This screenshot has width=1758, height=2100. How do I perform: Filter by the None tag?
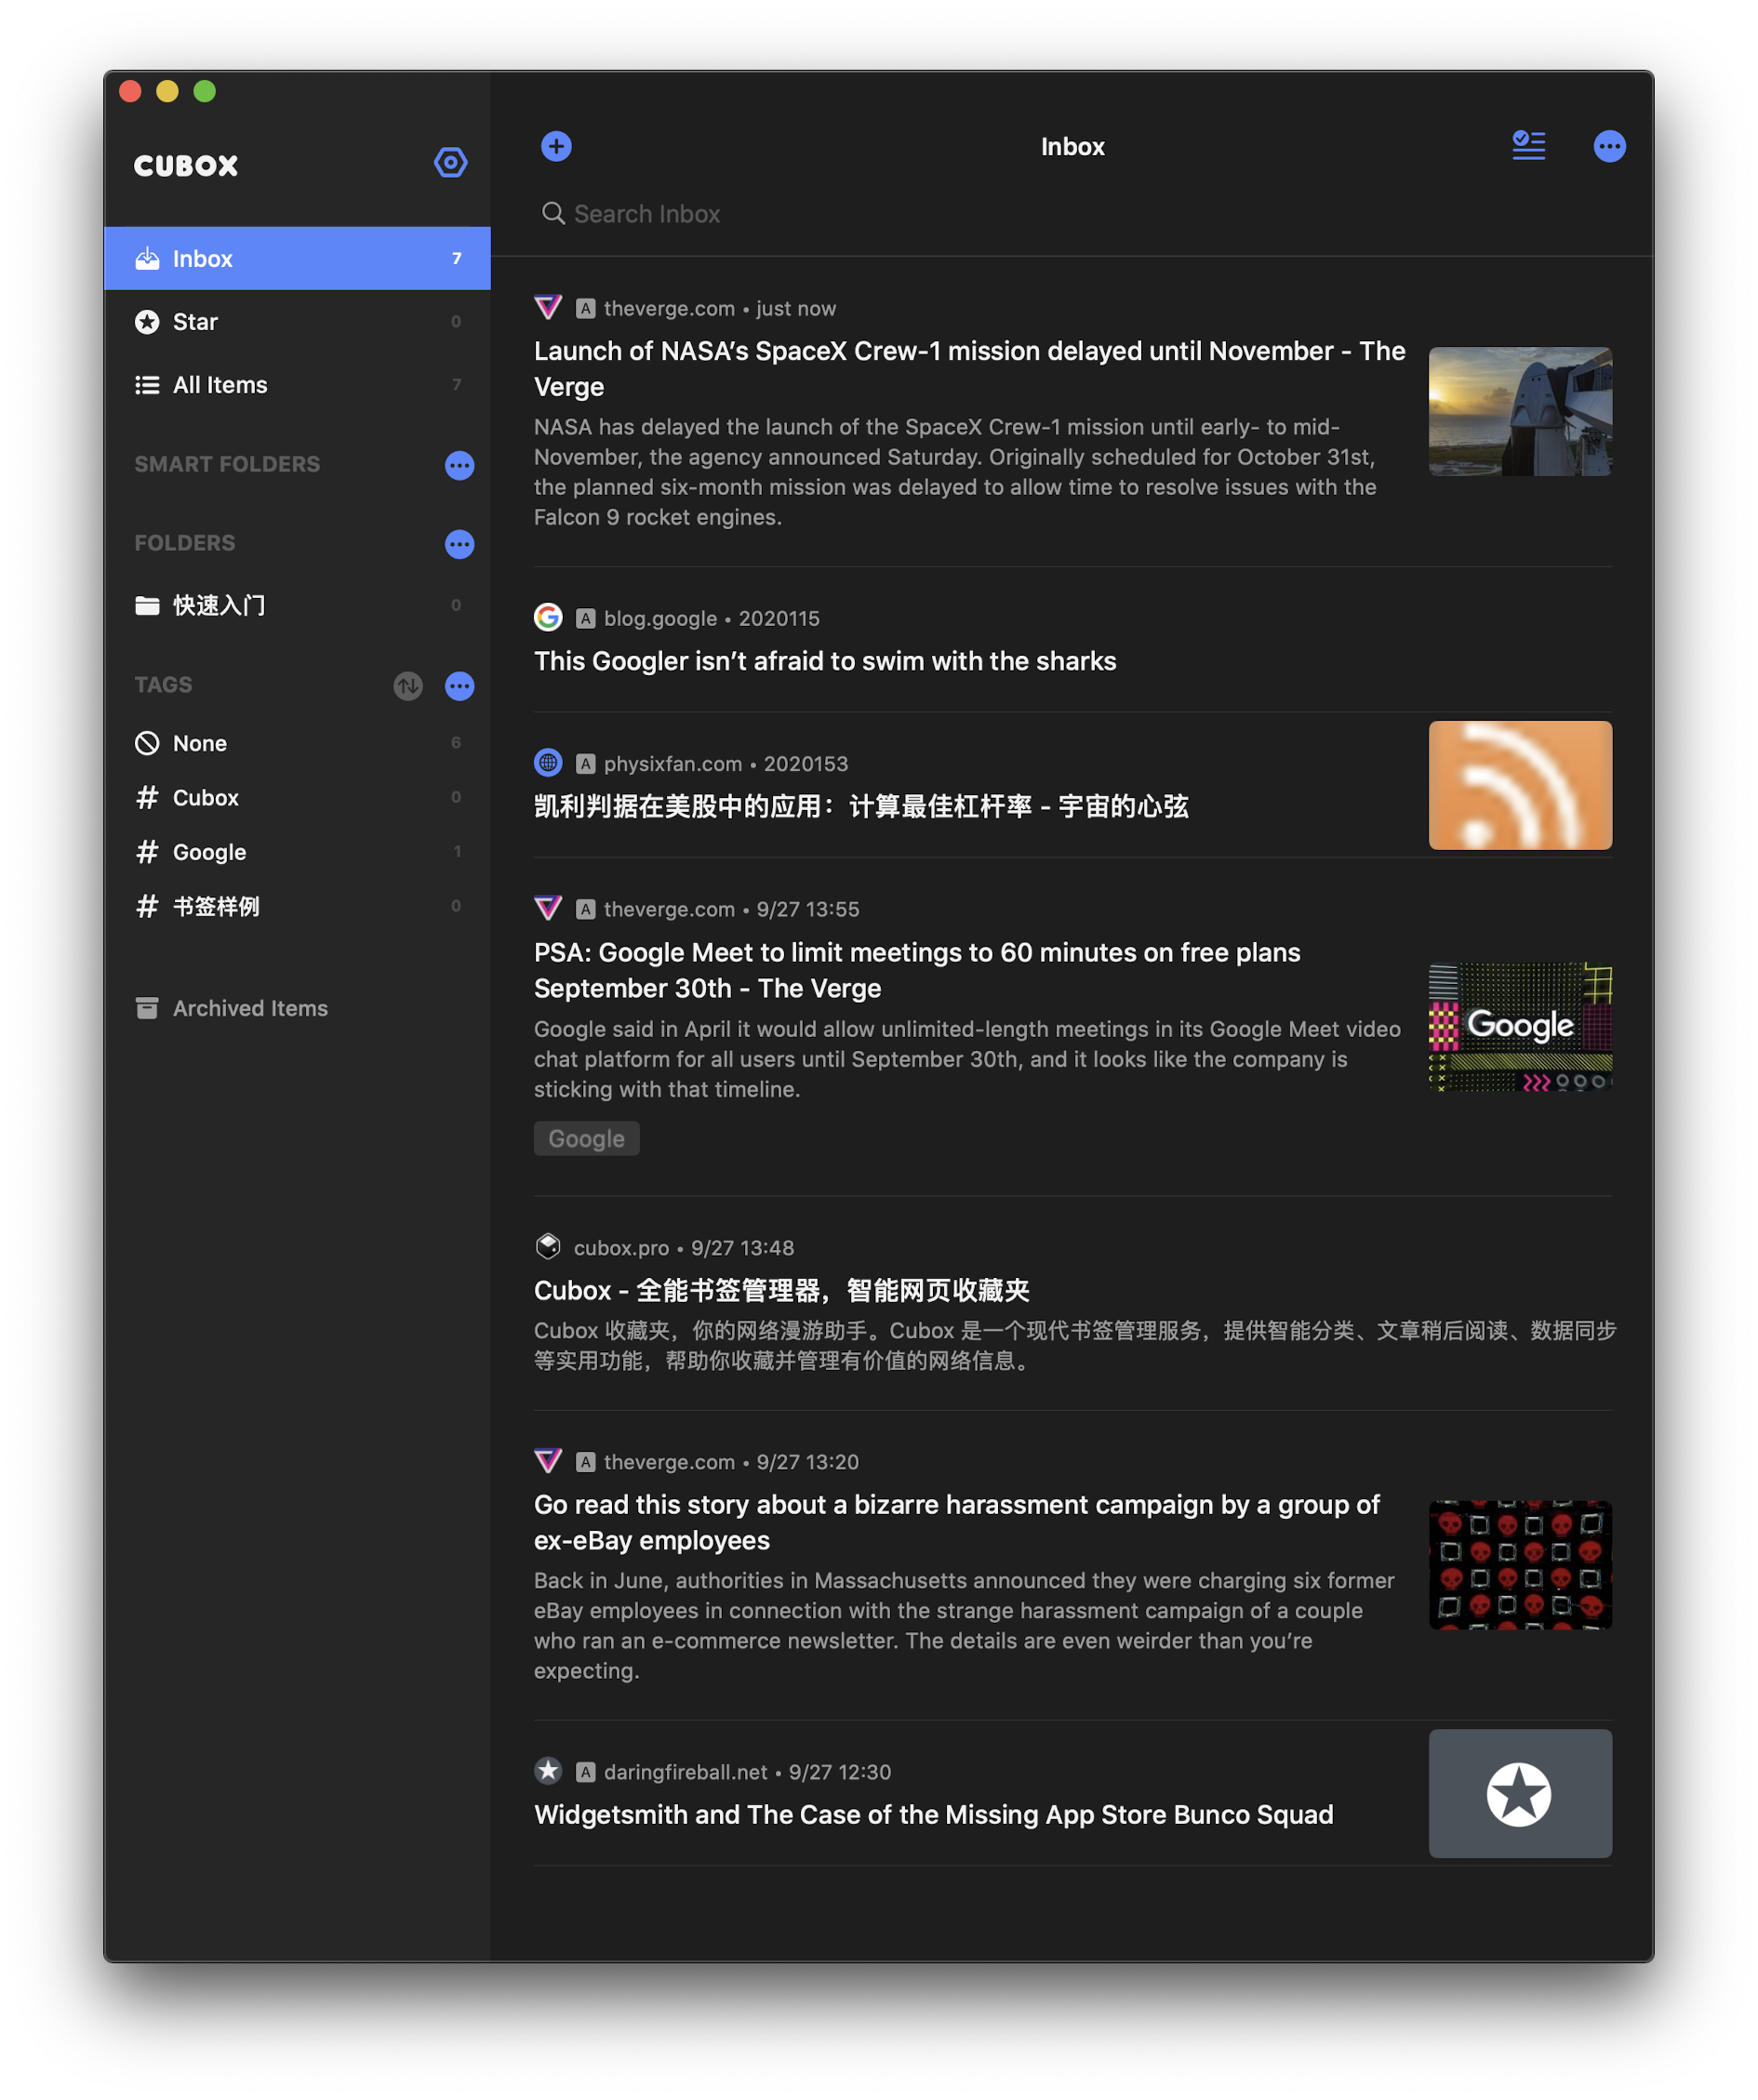[297, 743]
